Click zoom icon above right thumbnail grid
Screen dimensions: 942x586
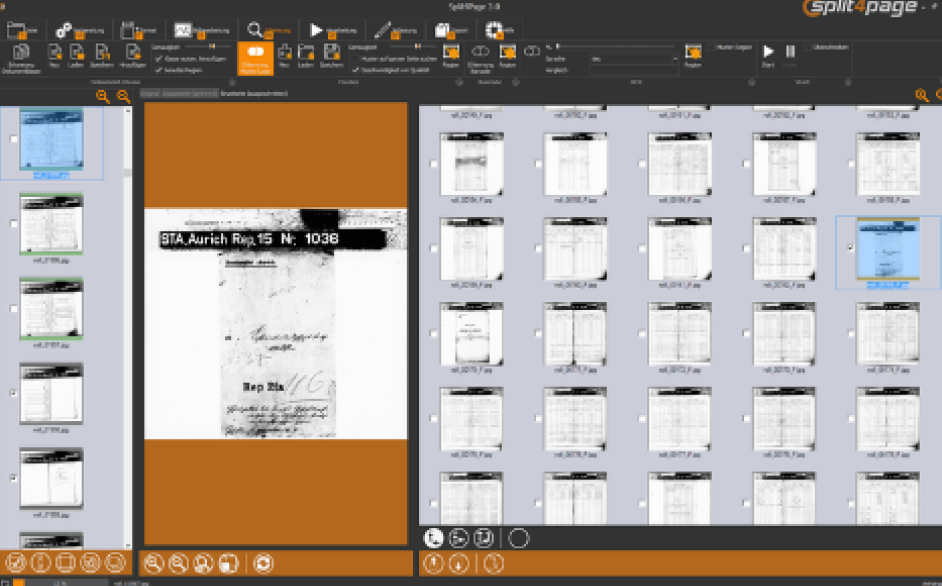coord(921,95)
